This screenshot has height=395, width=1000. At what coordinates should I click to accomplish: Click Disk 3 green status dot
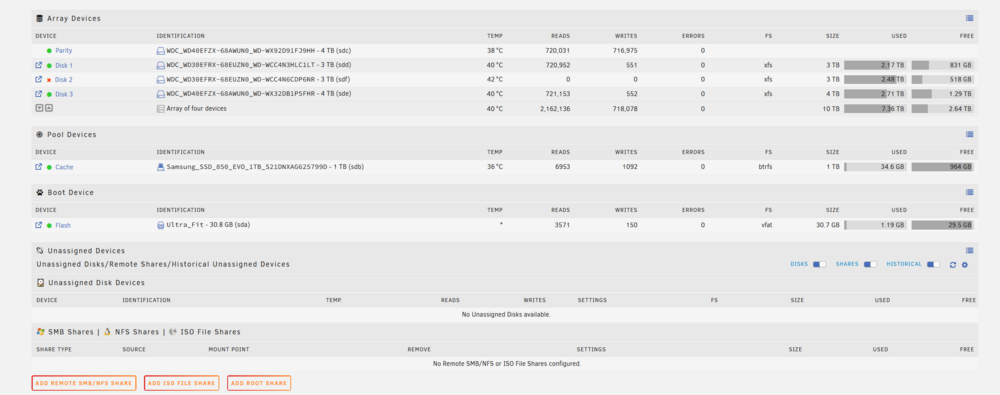pos(49,94)
